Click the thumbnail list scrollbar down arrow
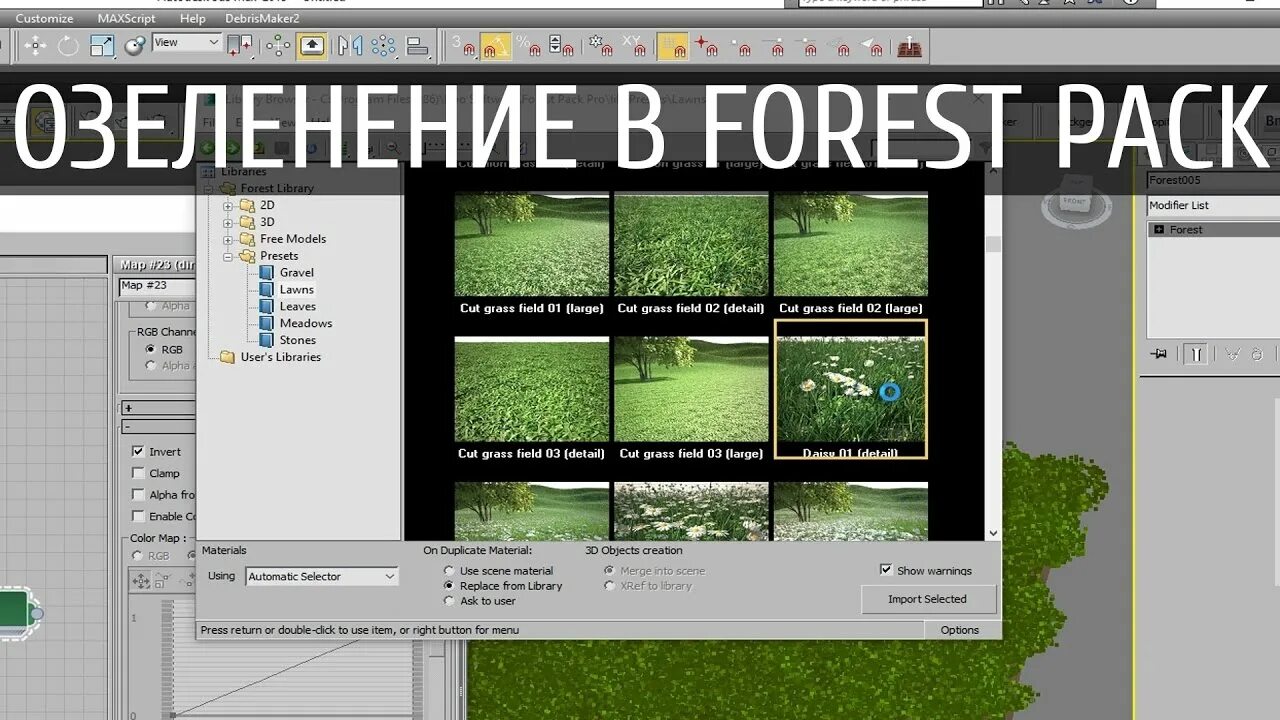This screenshot has height=720, width=1280. [993, 534]
